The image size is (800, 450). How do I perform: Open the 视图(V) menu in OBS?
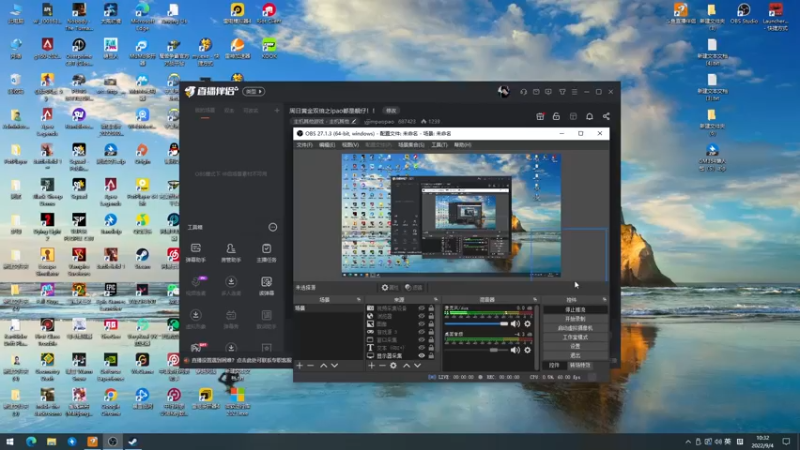click(350, 145)
